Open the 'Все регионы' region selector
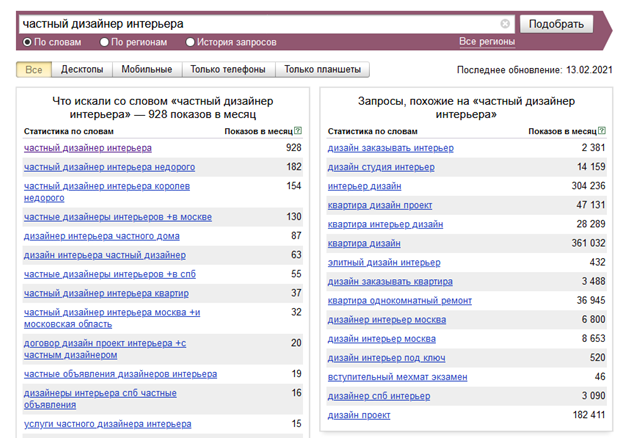The height and width of the screenshot is (440, 628). (487, 42)
